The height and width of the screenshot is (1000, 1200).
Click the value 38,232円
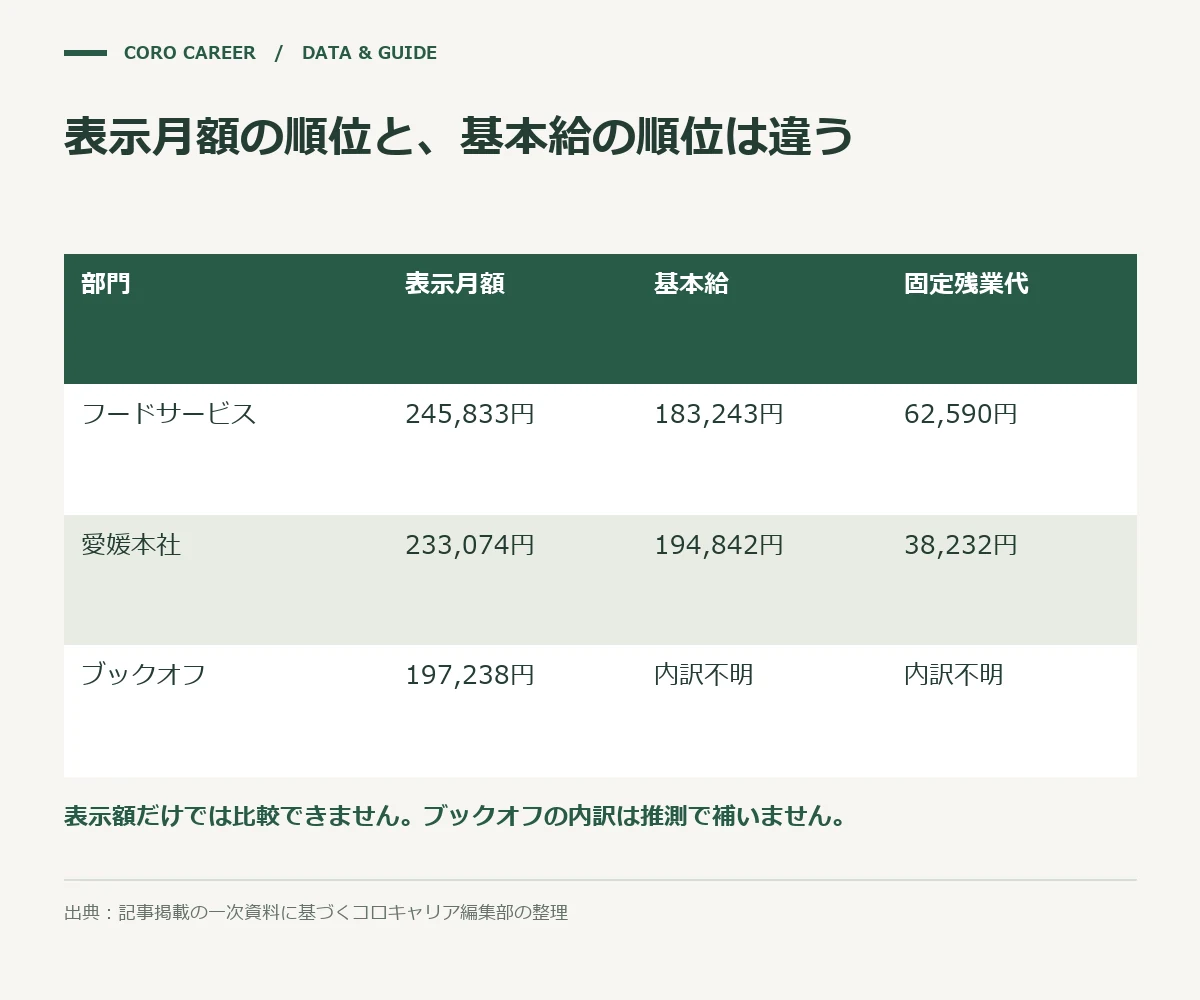961,545
